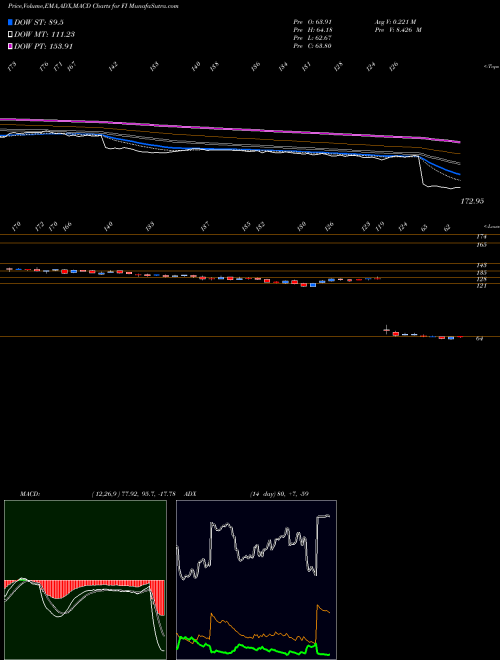Click the 'Pre C: 63.80' close value

[313, 46]
